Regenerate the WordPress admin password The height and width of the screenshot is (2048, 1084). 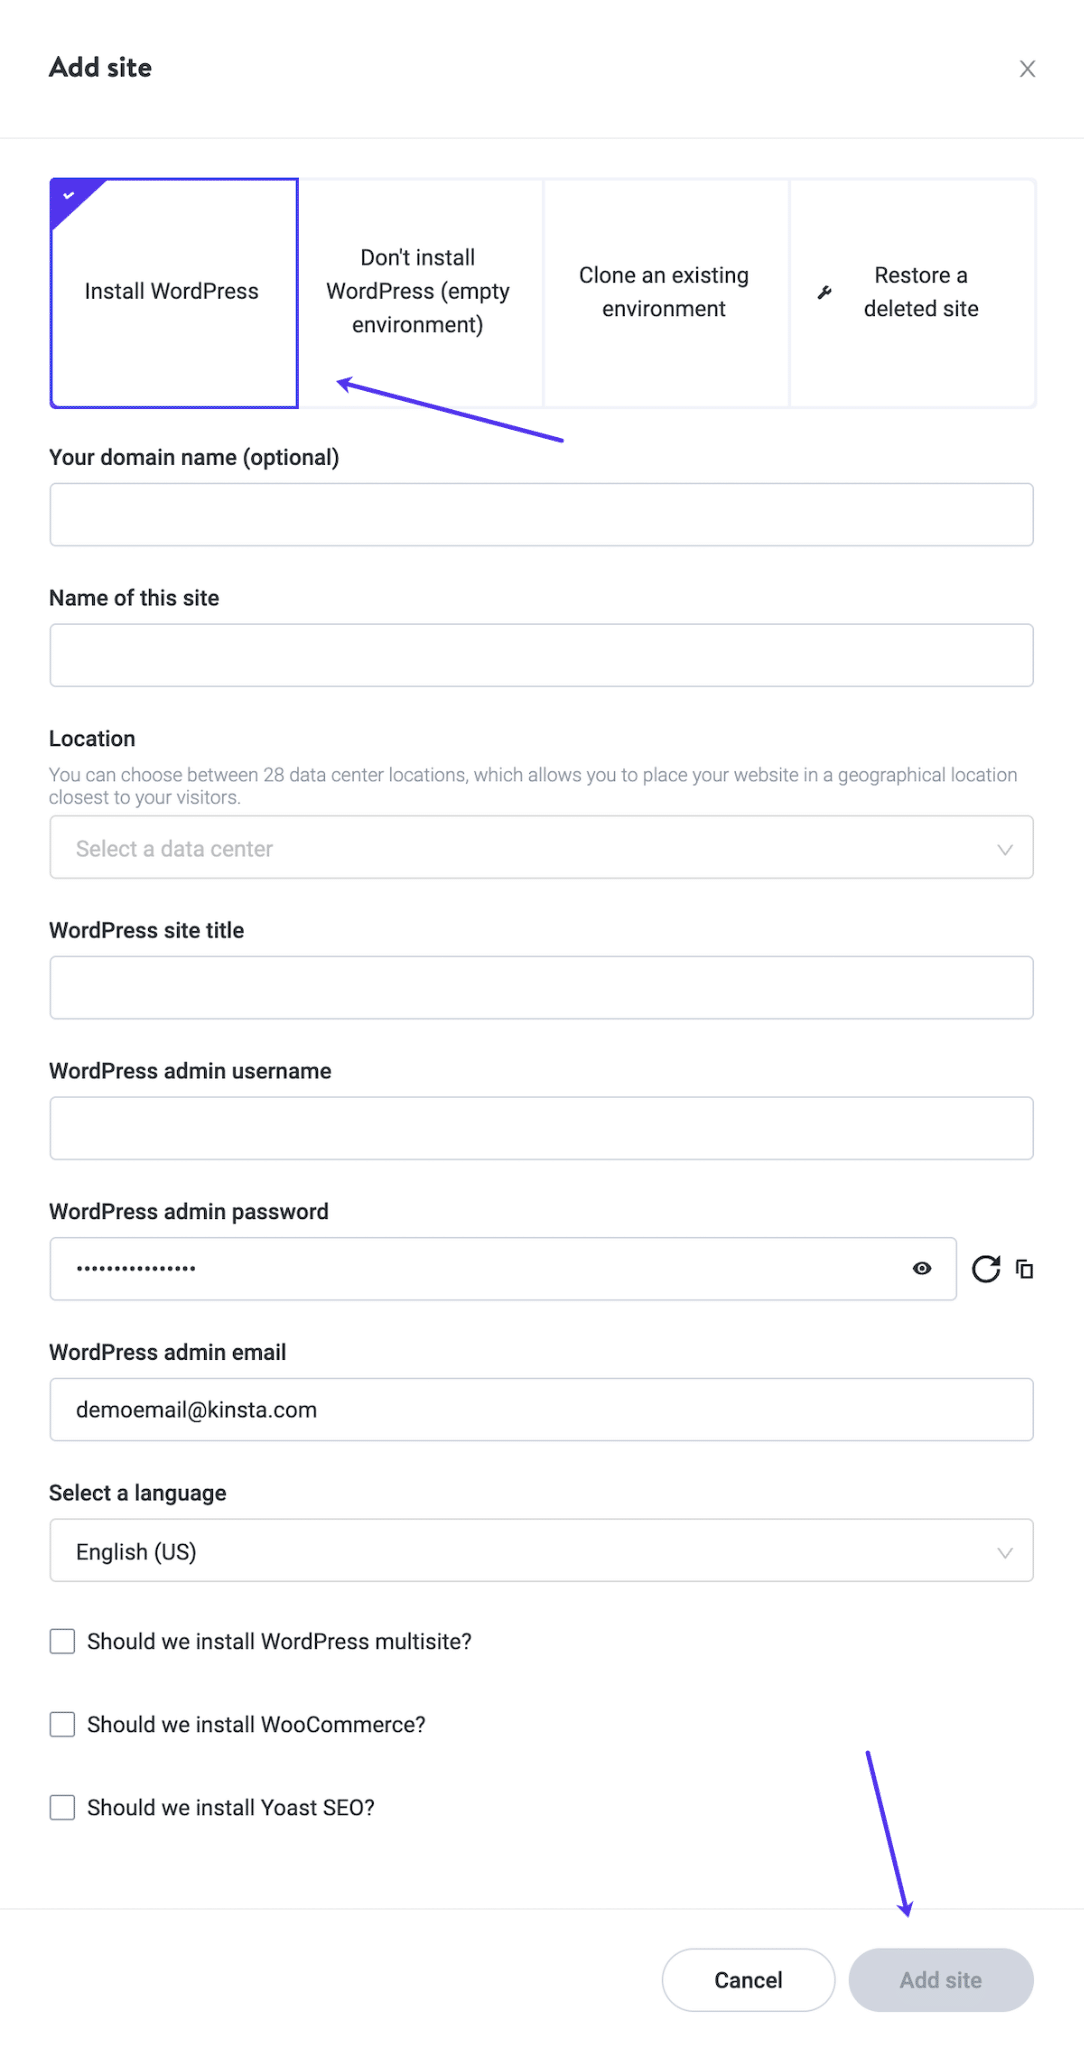pos(987,1268)
